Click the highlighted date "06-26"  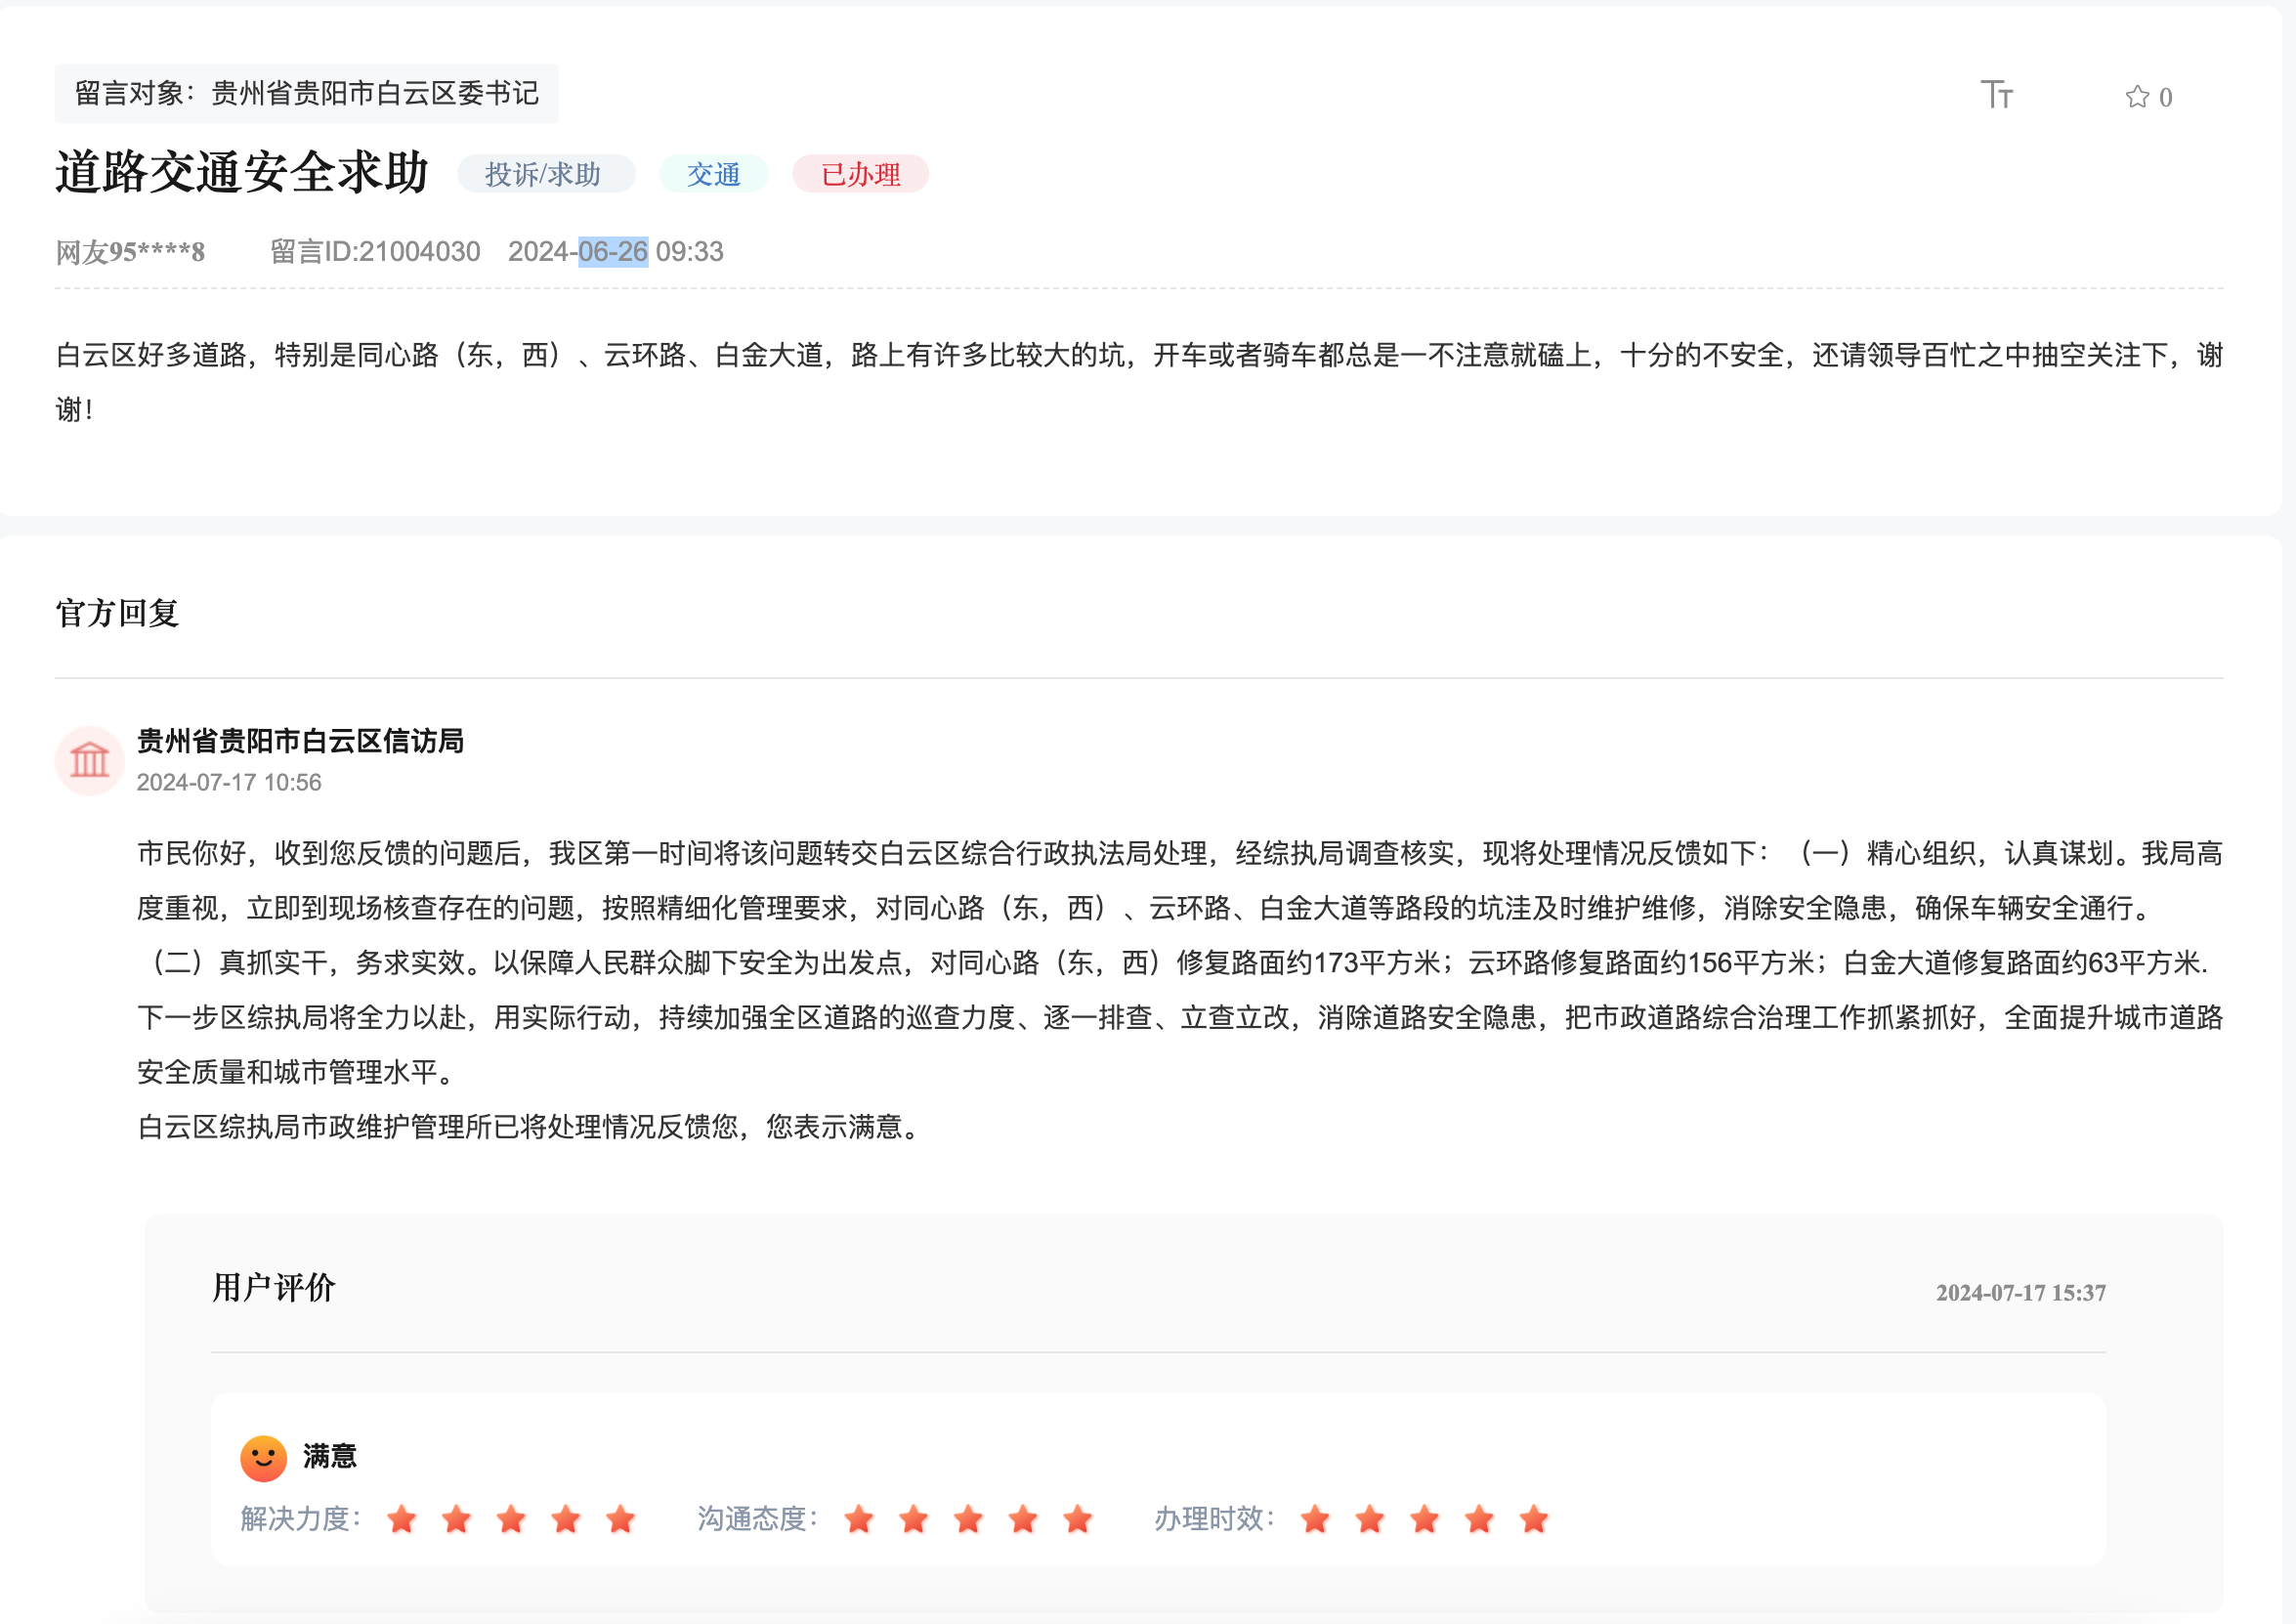pyautogui.click(x=613, y=251)
